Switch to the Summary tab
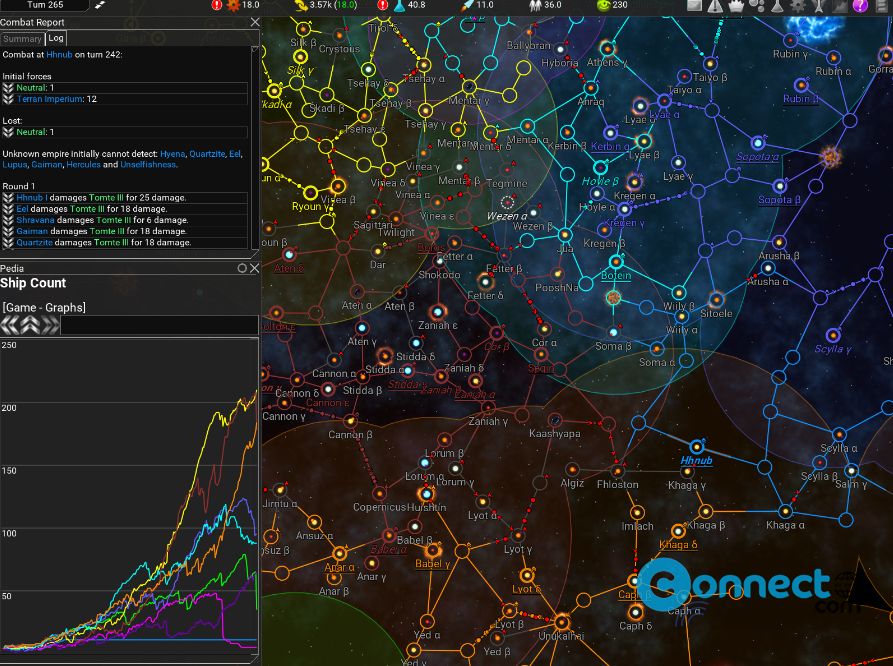 tap(22, 39)
